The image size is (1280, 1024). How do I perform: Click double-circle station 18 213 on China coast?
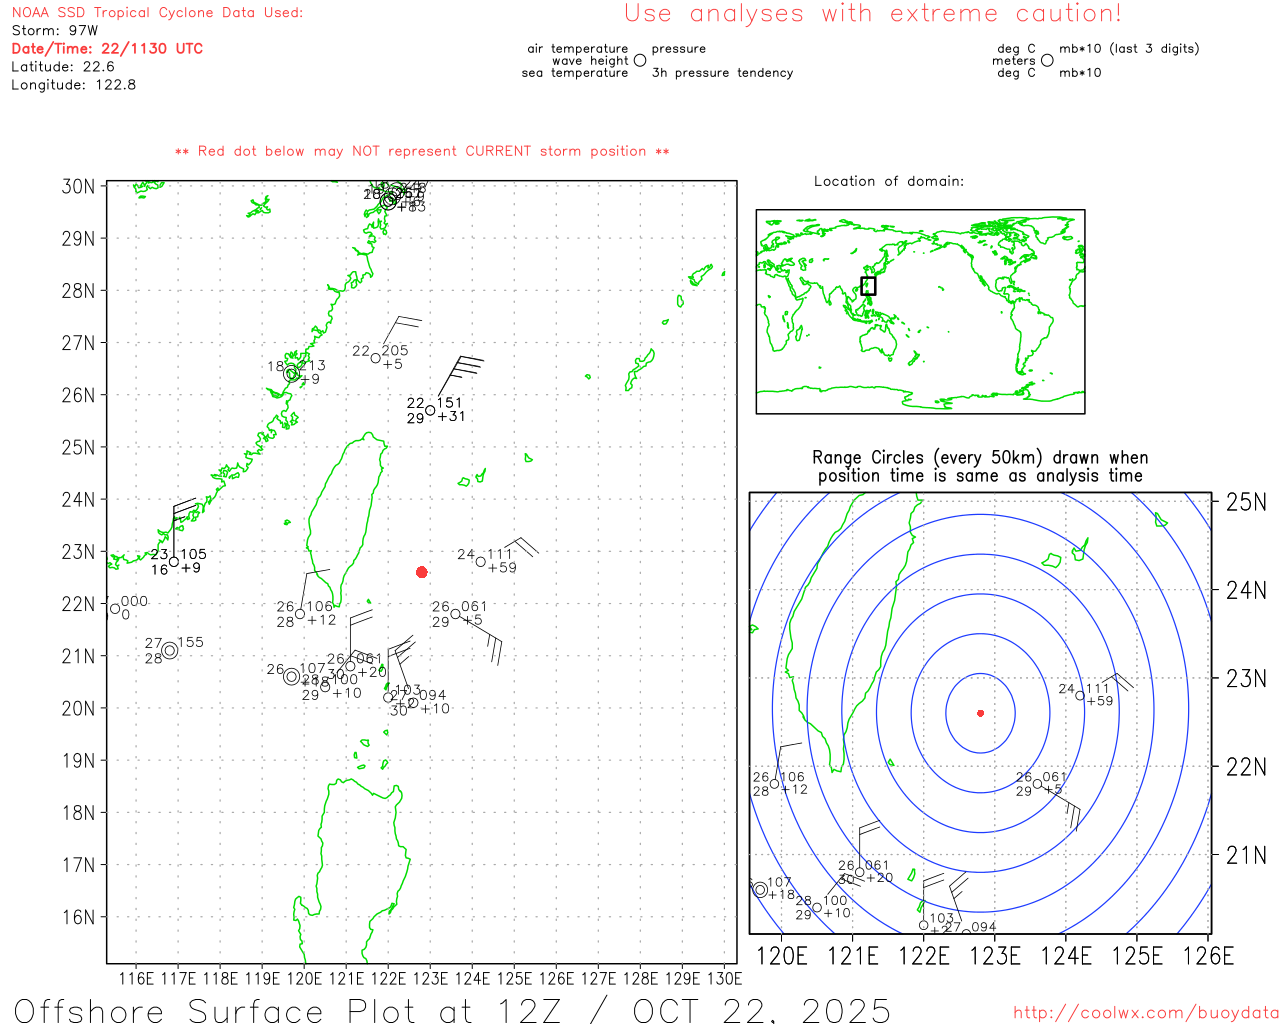(292, 374)
